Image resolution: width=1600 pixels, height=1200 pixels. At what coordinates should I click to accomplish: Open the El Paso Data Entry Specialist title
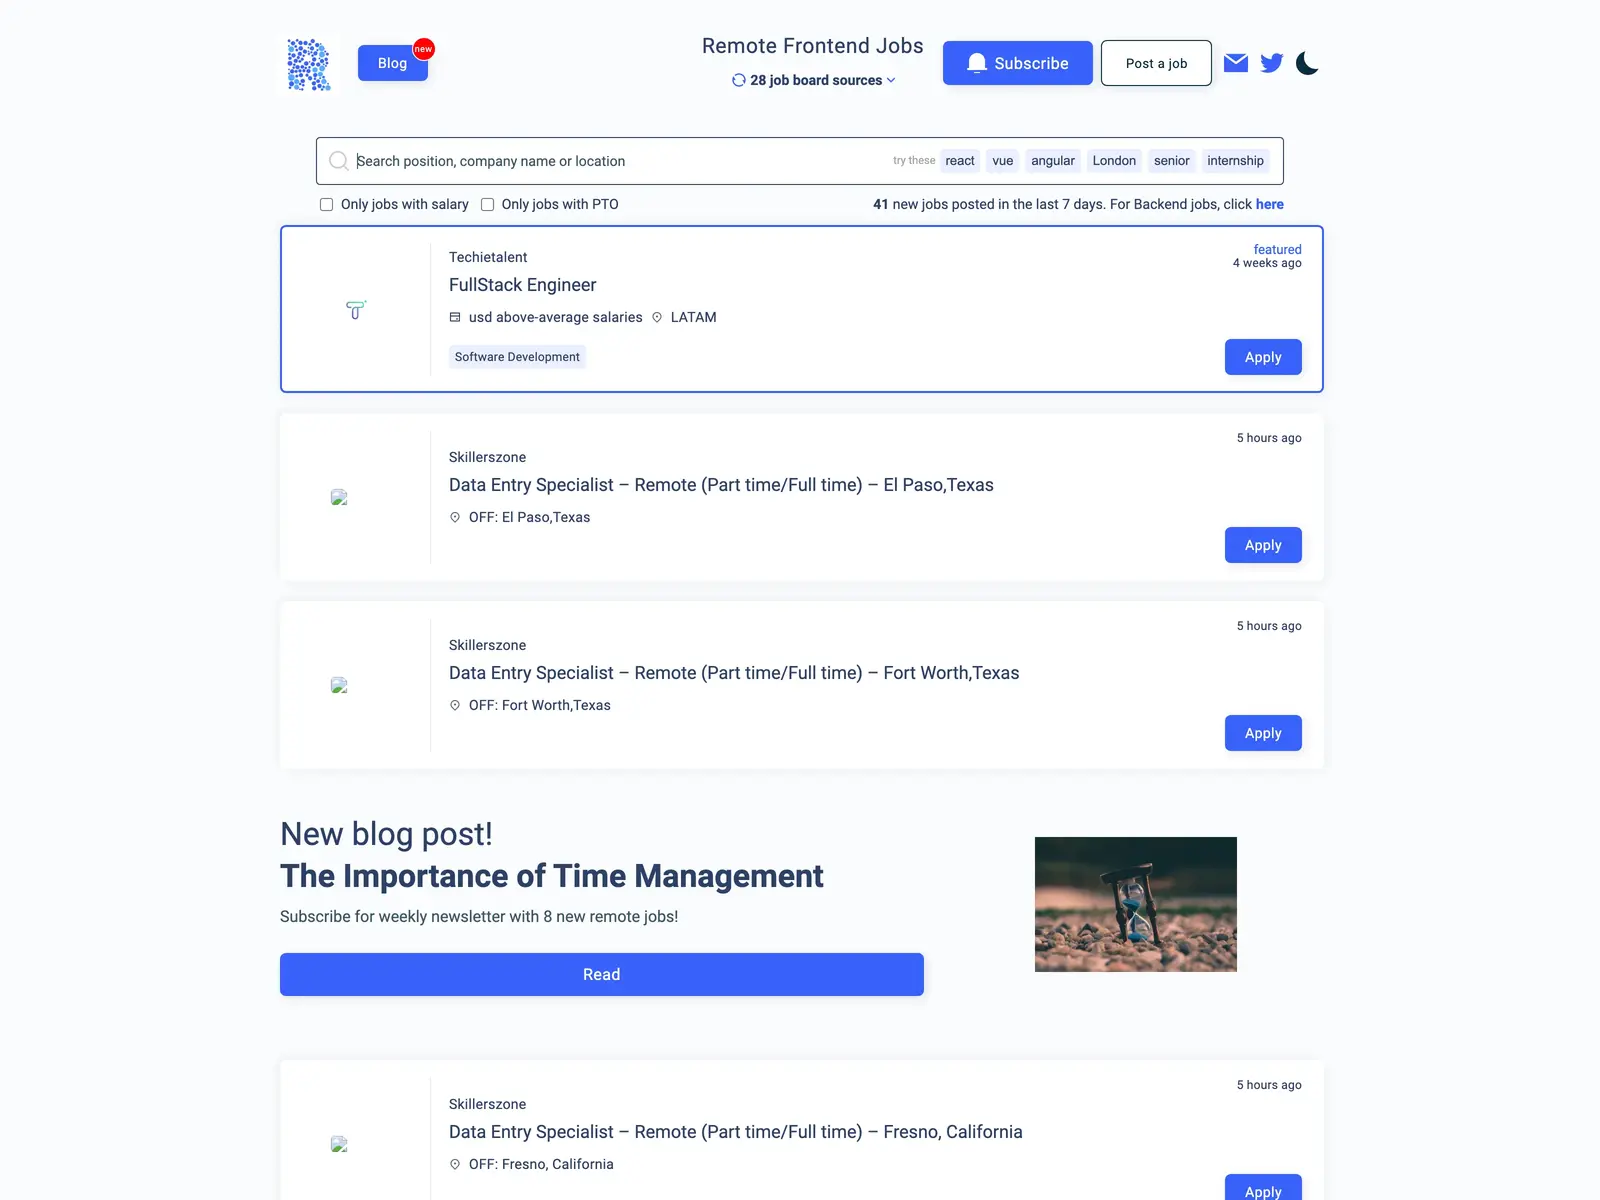pyautogui.click(x=721, y=485)
